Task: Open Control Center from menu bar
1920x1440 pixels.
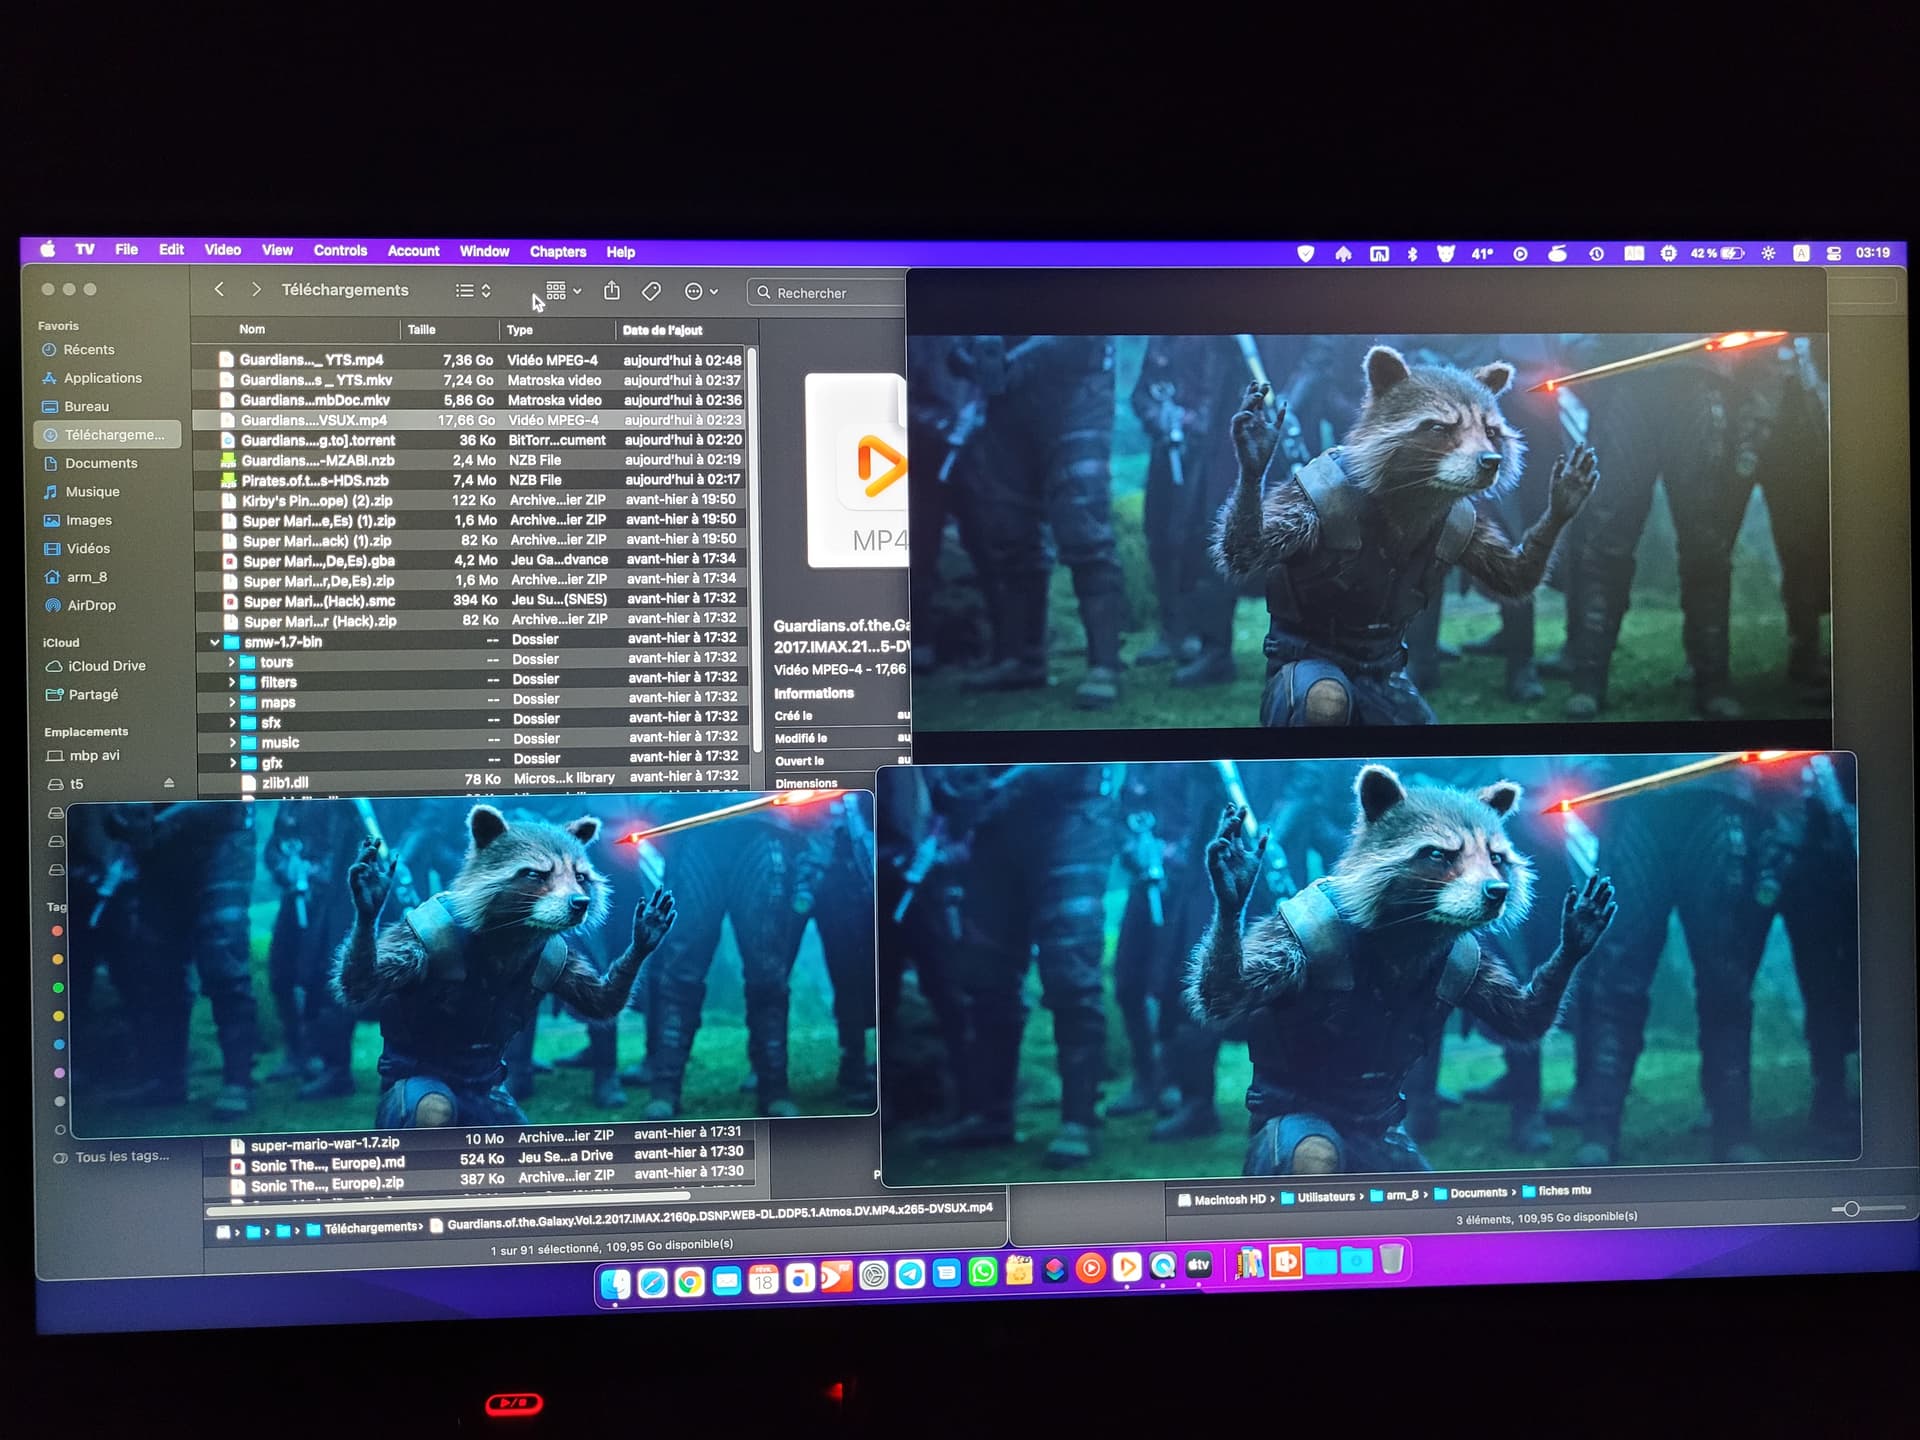Action: click(1833, 254)
